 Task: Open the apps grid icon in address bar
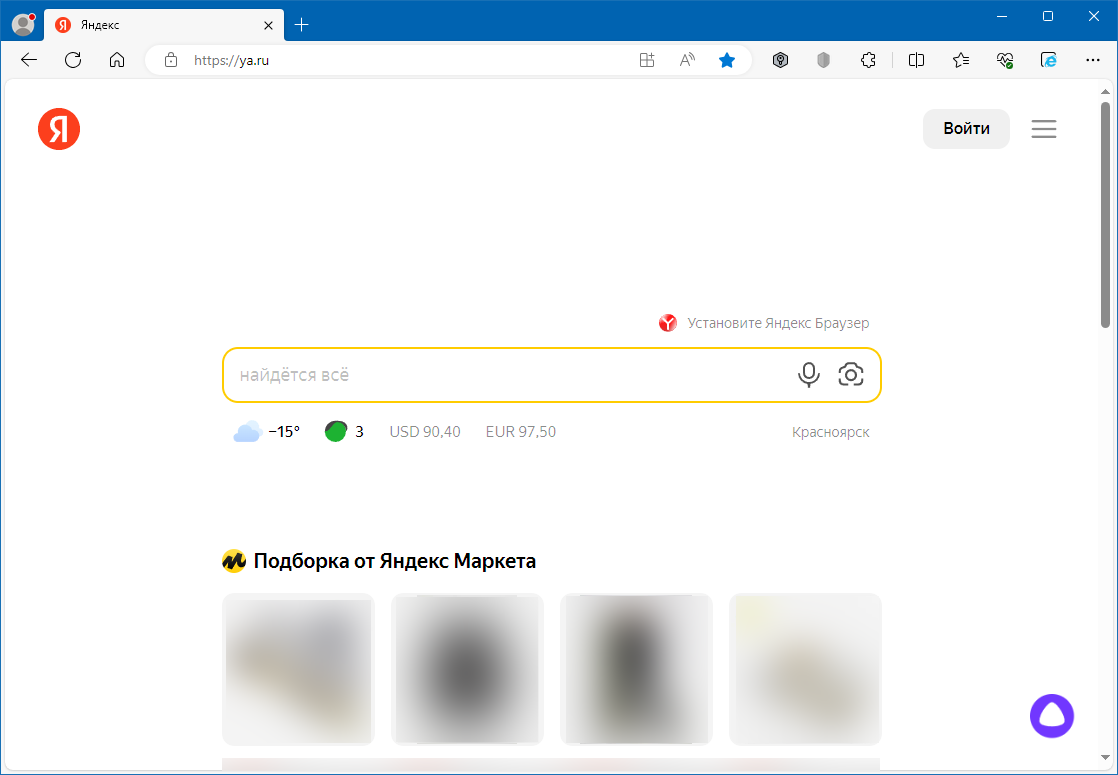click(x=647, y=61)
